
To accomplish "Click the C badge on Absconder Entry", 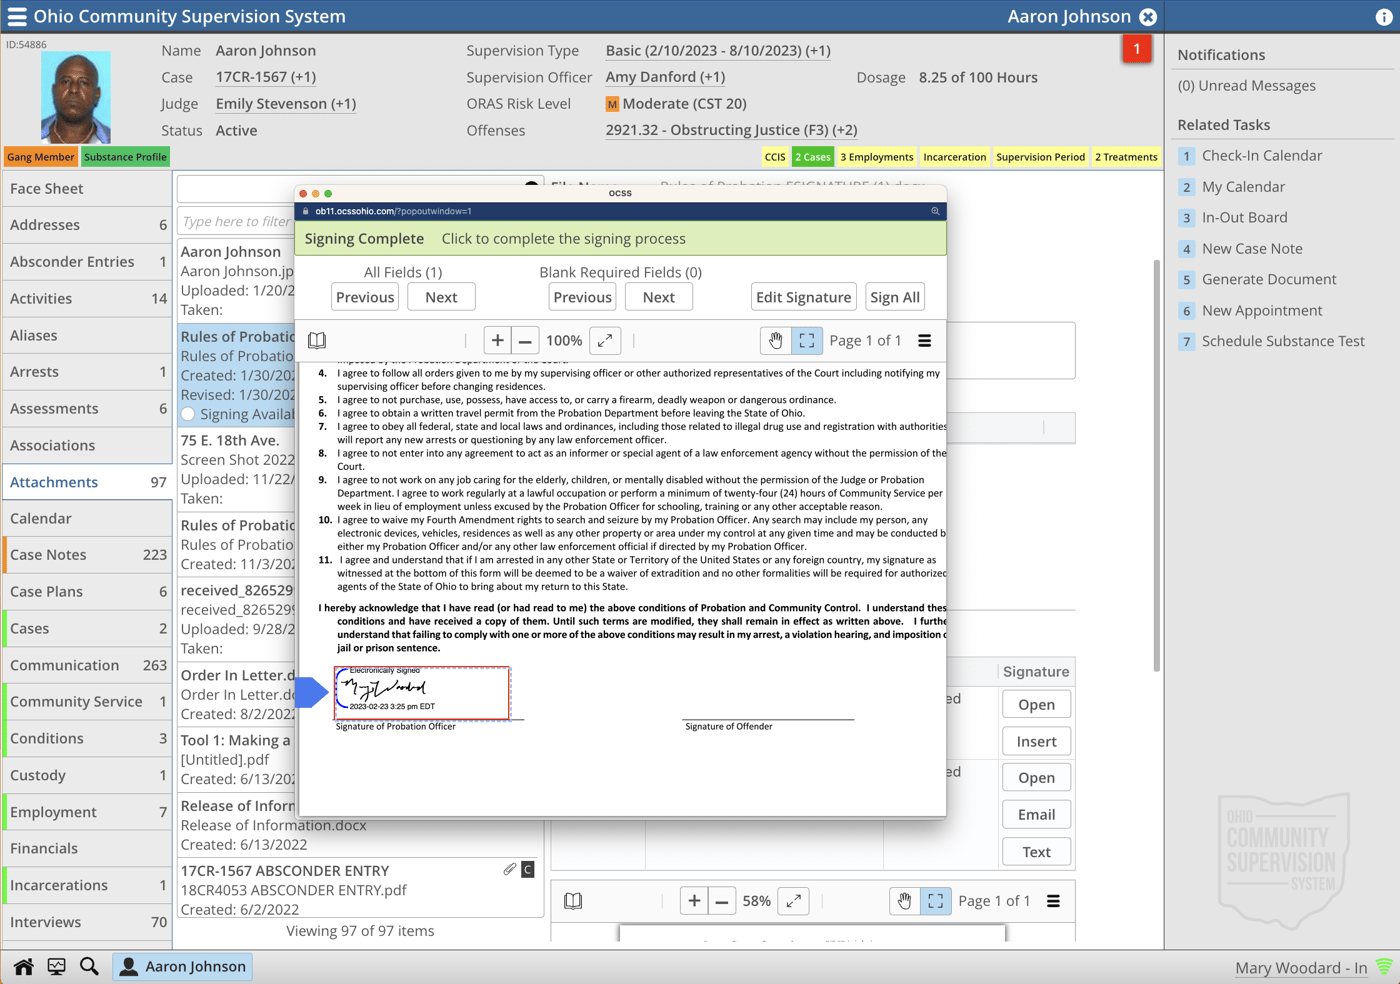I will (528, 870).
